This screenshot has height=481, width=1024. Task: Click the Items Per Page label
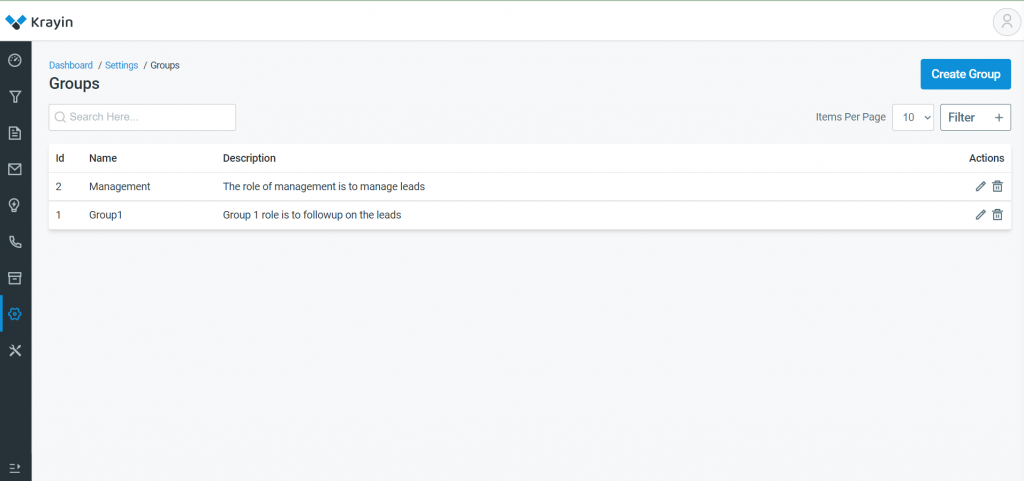(x=851, y=117)
